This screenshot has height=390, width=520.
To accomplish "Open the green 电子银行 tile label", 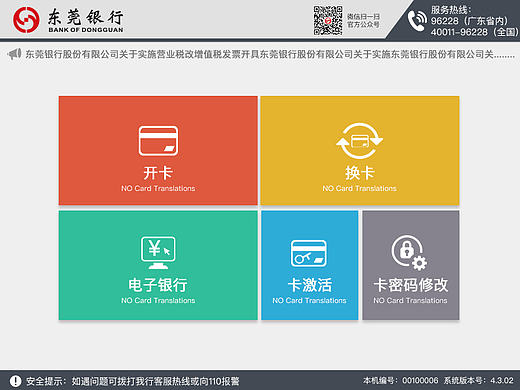I will click(158, 285).
